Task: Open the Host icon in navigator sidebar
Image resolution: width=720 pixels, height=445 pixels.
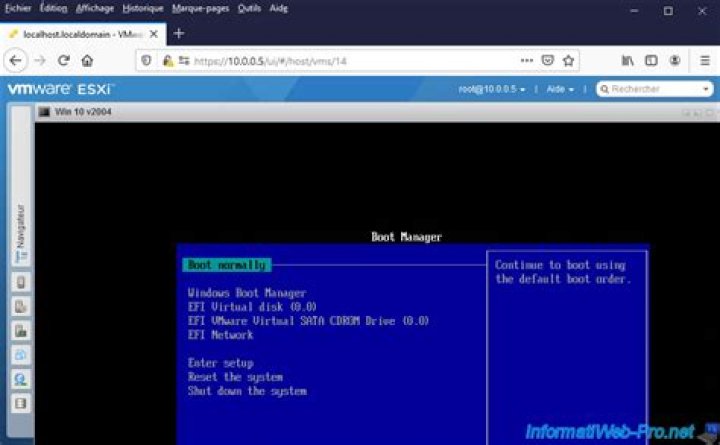Action: (x=21, y=282)
